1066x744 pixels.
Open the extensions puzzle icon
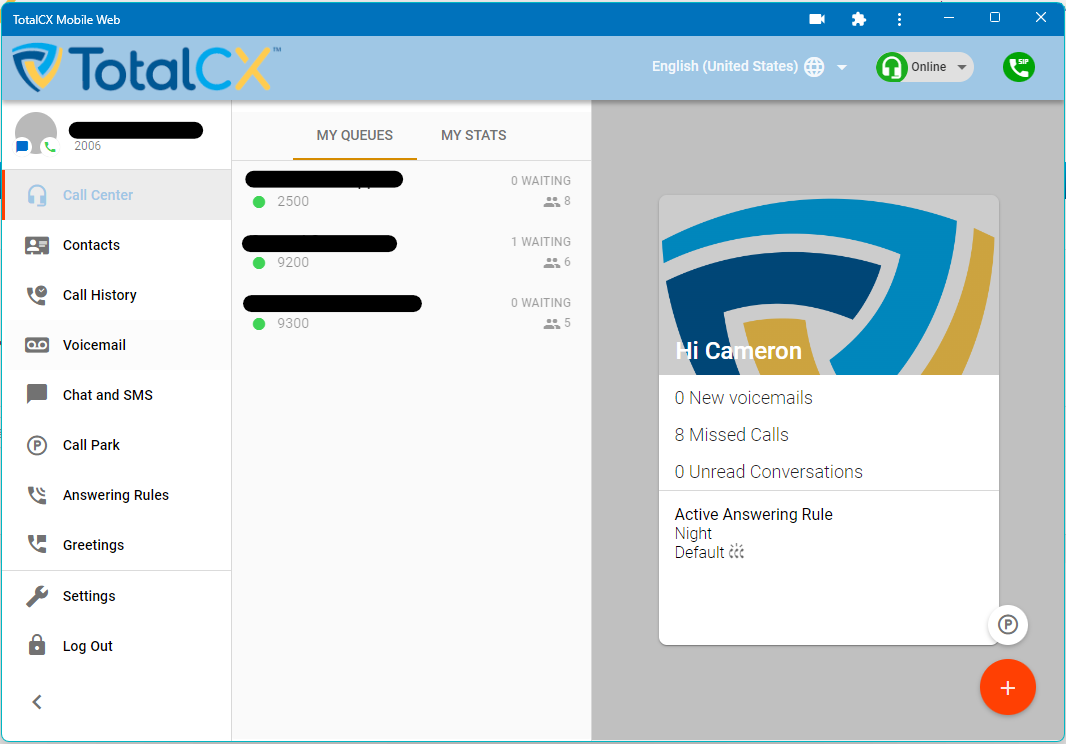coord(859,19)
